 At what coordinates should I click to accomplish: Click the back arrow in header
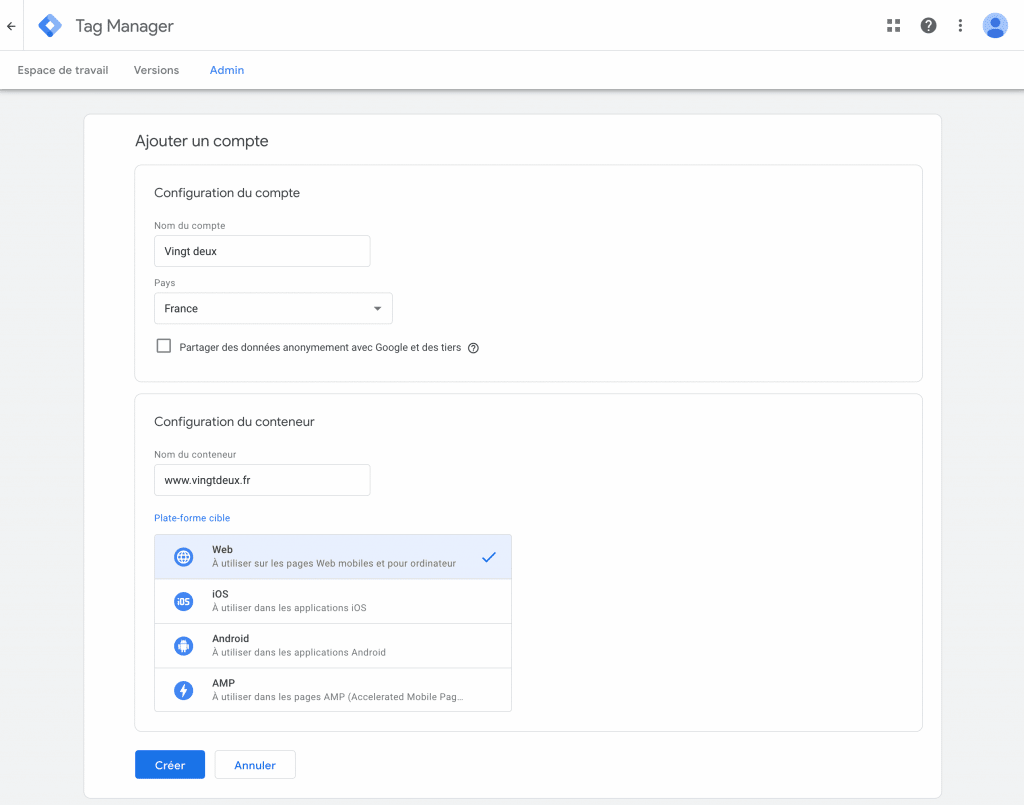point(11,26)
